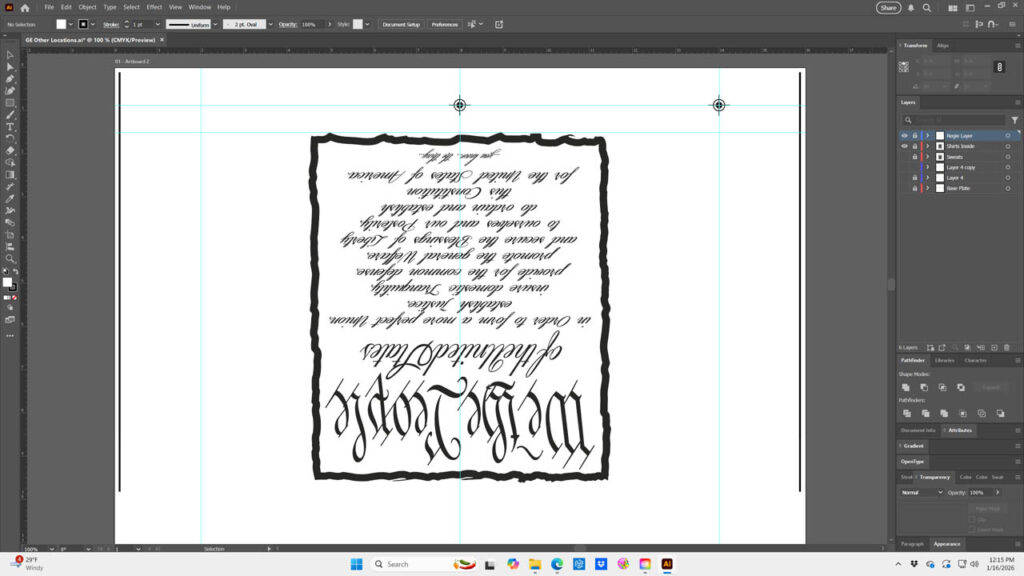Screen dimensions: 1024x576
Task: Toggle Constrain Proportions link in Transform
Action: [x=999, y=67]
